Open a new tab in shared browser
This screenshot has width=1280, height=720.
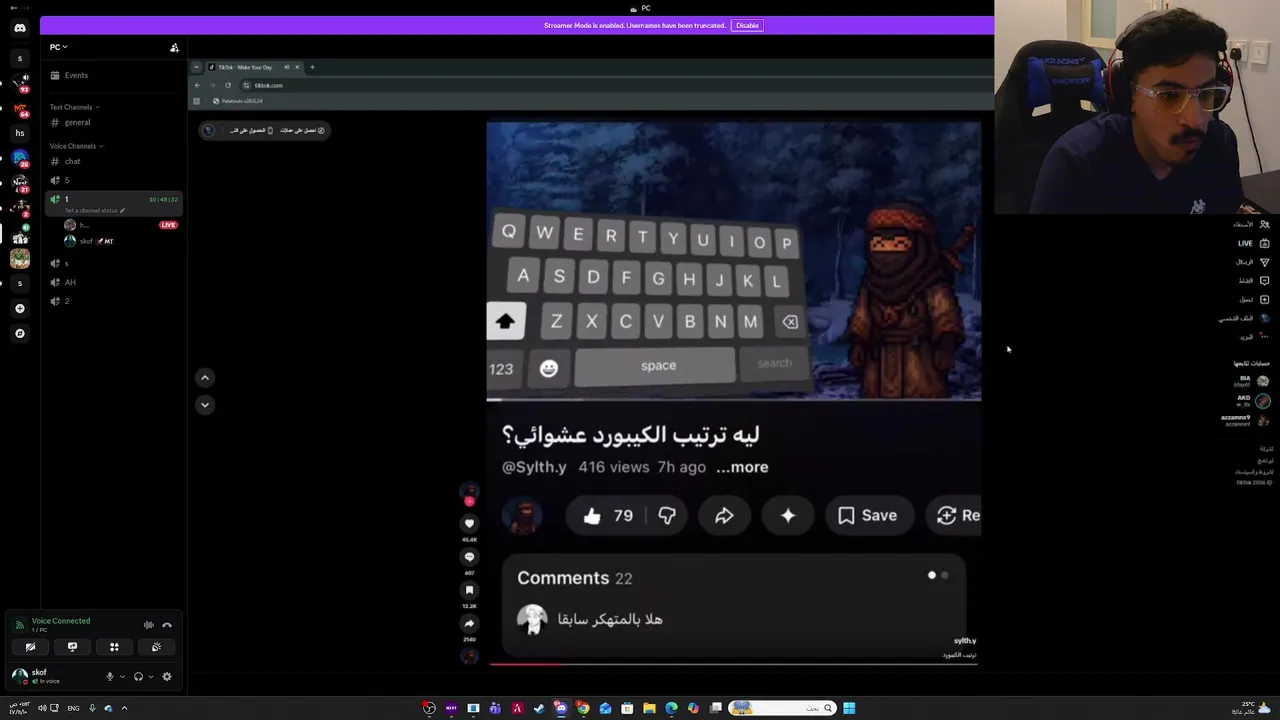pos(312,67)
